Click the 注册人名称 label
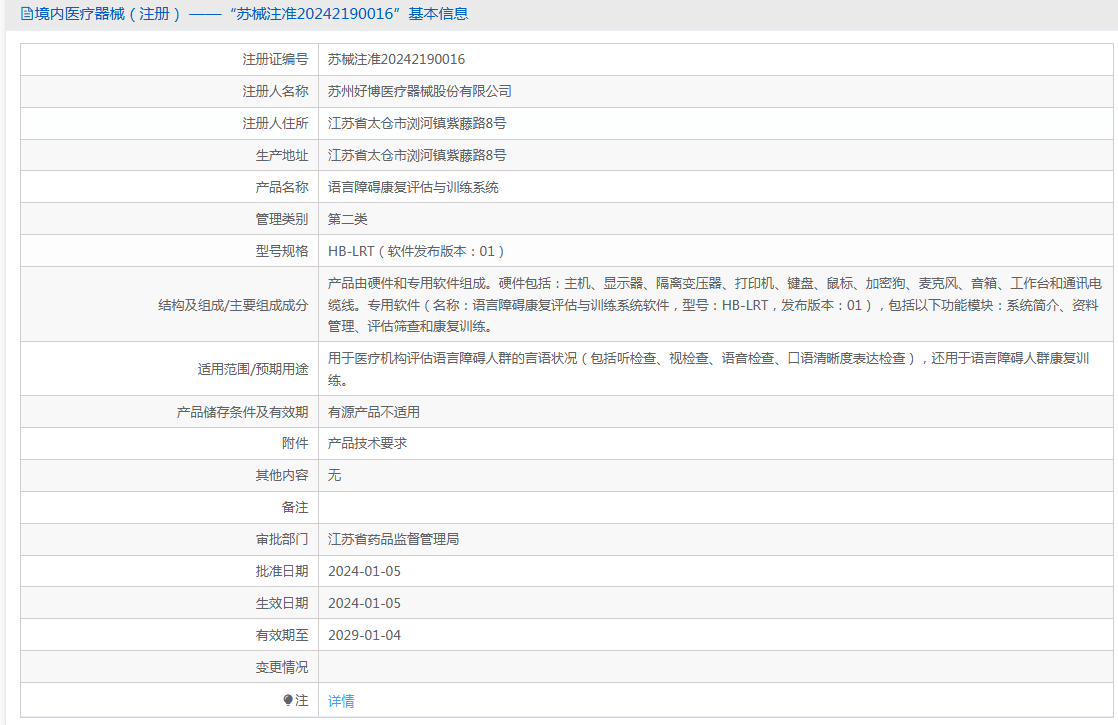 coord(275,91)
